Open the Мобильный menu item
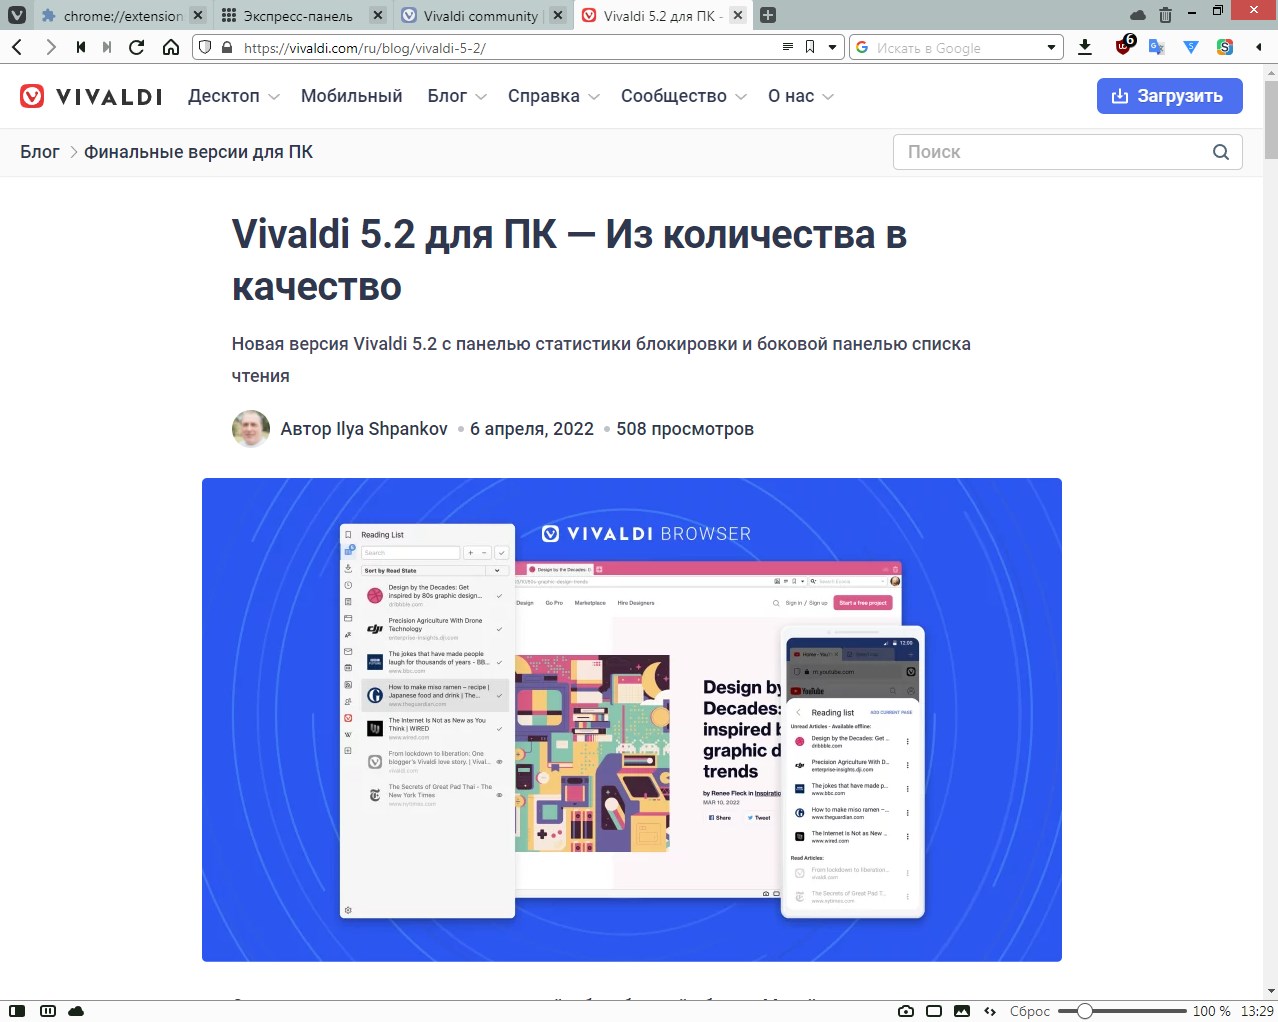Viewport: 1278px width, 1022px height. point(351,96)
